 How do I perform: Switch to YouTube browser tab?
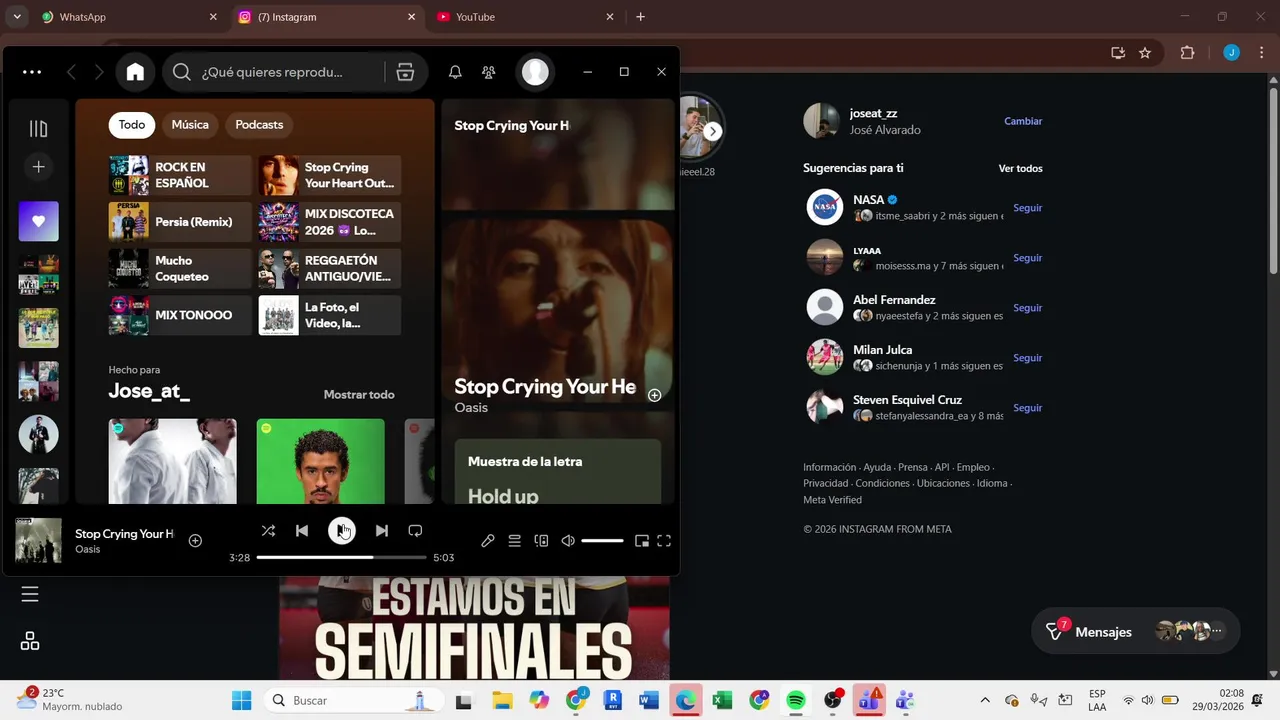pos(525,17)
